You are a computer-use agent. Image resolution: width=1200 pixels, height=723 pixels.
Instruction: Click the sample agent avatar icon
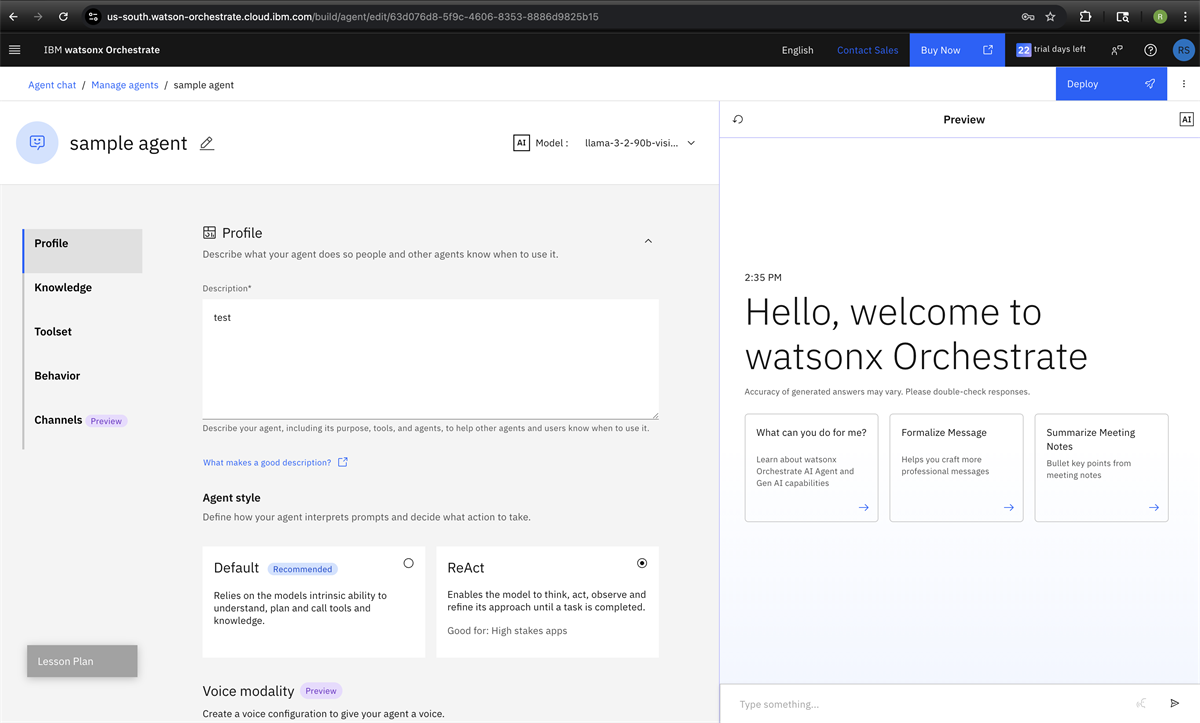click(37, 143)
